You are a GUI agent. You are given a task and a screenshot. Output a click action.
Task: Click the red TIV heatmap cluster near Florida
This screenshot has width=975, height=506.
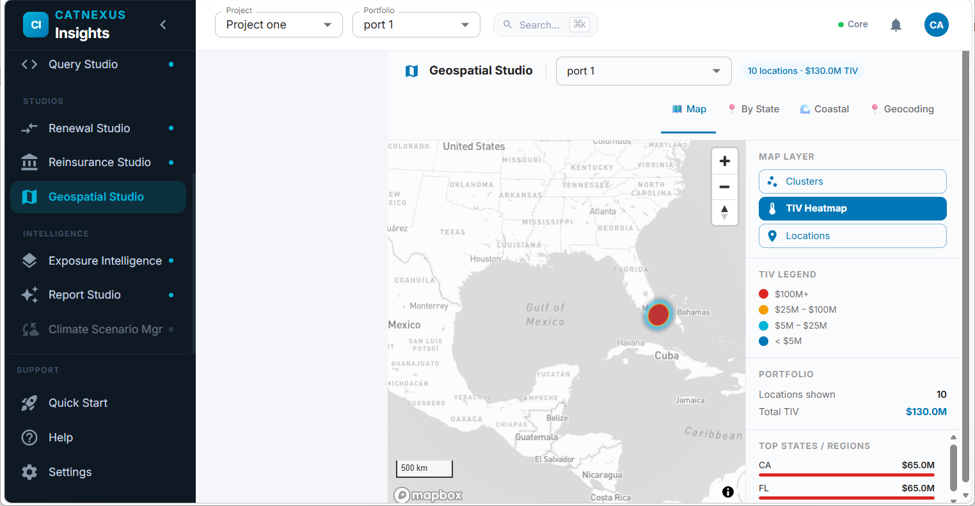tap(658, 315)
